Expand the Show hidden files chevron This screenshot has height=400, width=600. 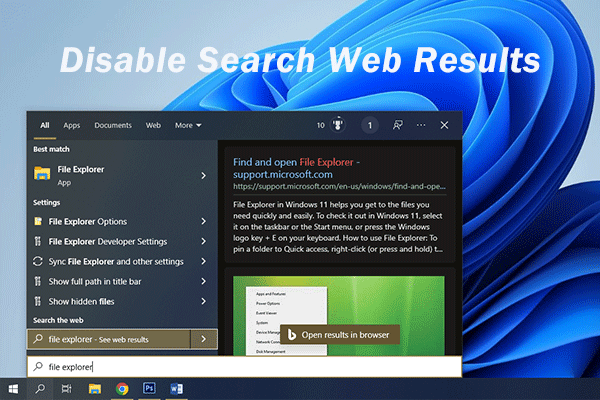point(204,301)
